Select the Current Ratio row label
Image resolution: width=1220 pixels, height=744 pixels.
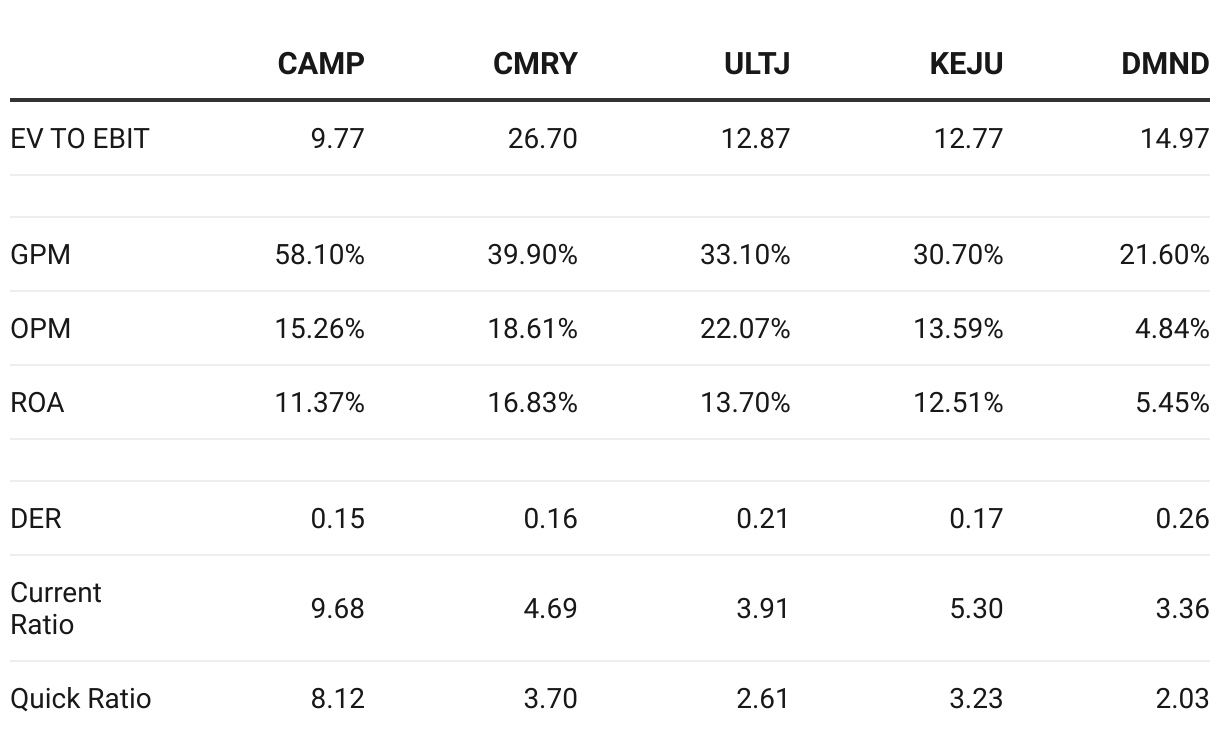[56, 608]
